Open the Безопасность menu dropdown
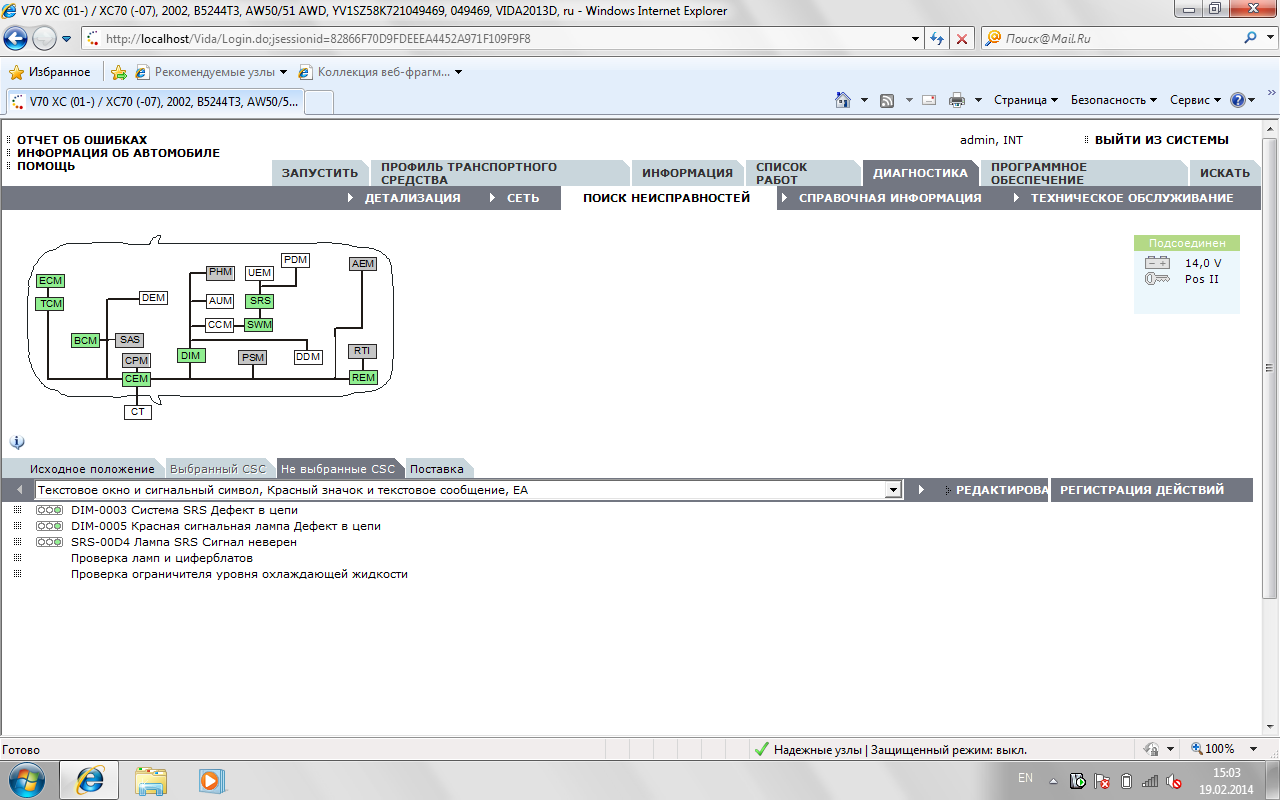Image resolution: width=1280 pixels, height=800 pixels. point(1113,100)
